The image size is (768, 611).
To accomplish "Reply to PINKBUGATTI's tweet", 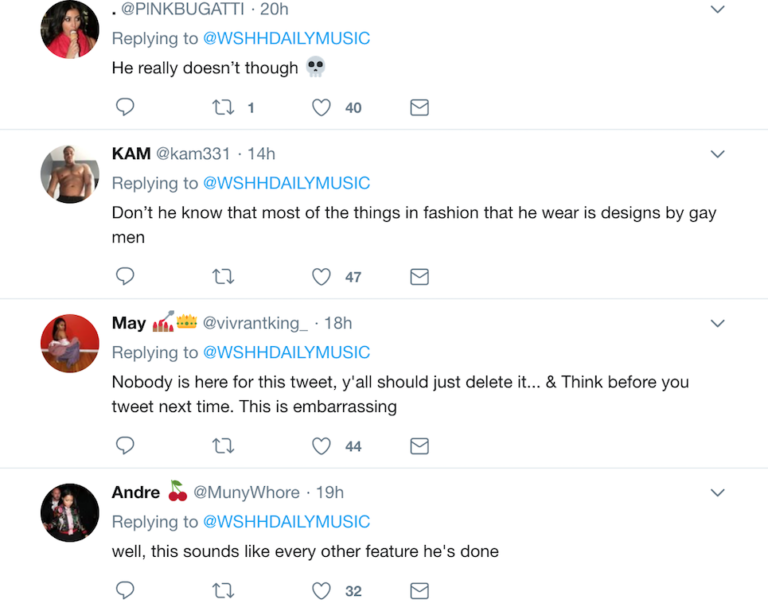I will click(125, 108).
